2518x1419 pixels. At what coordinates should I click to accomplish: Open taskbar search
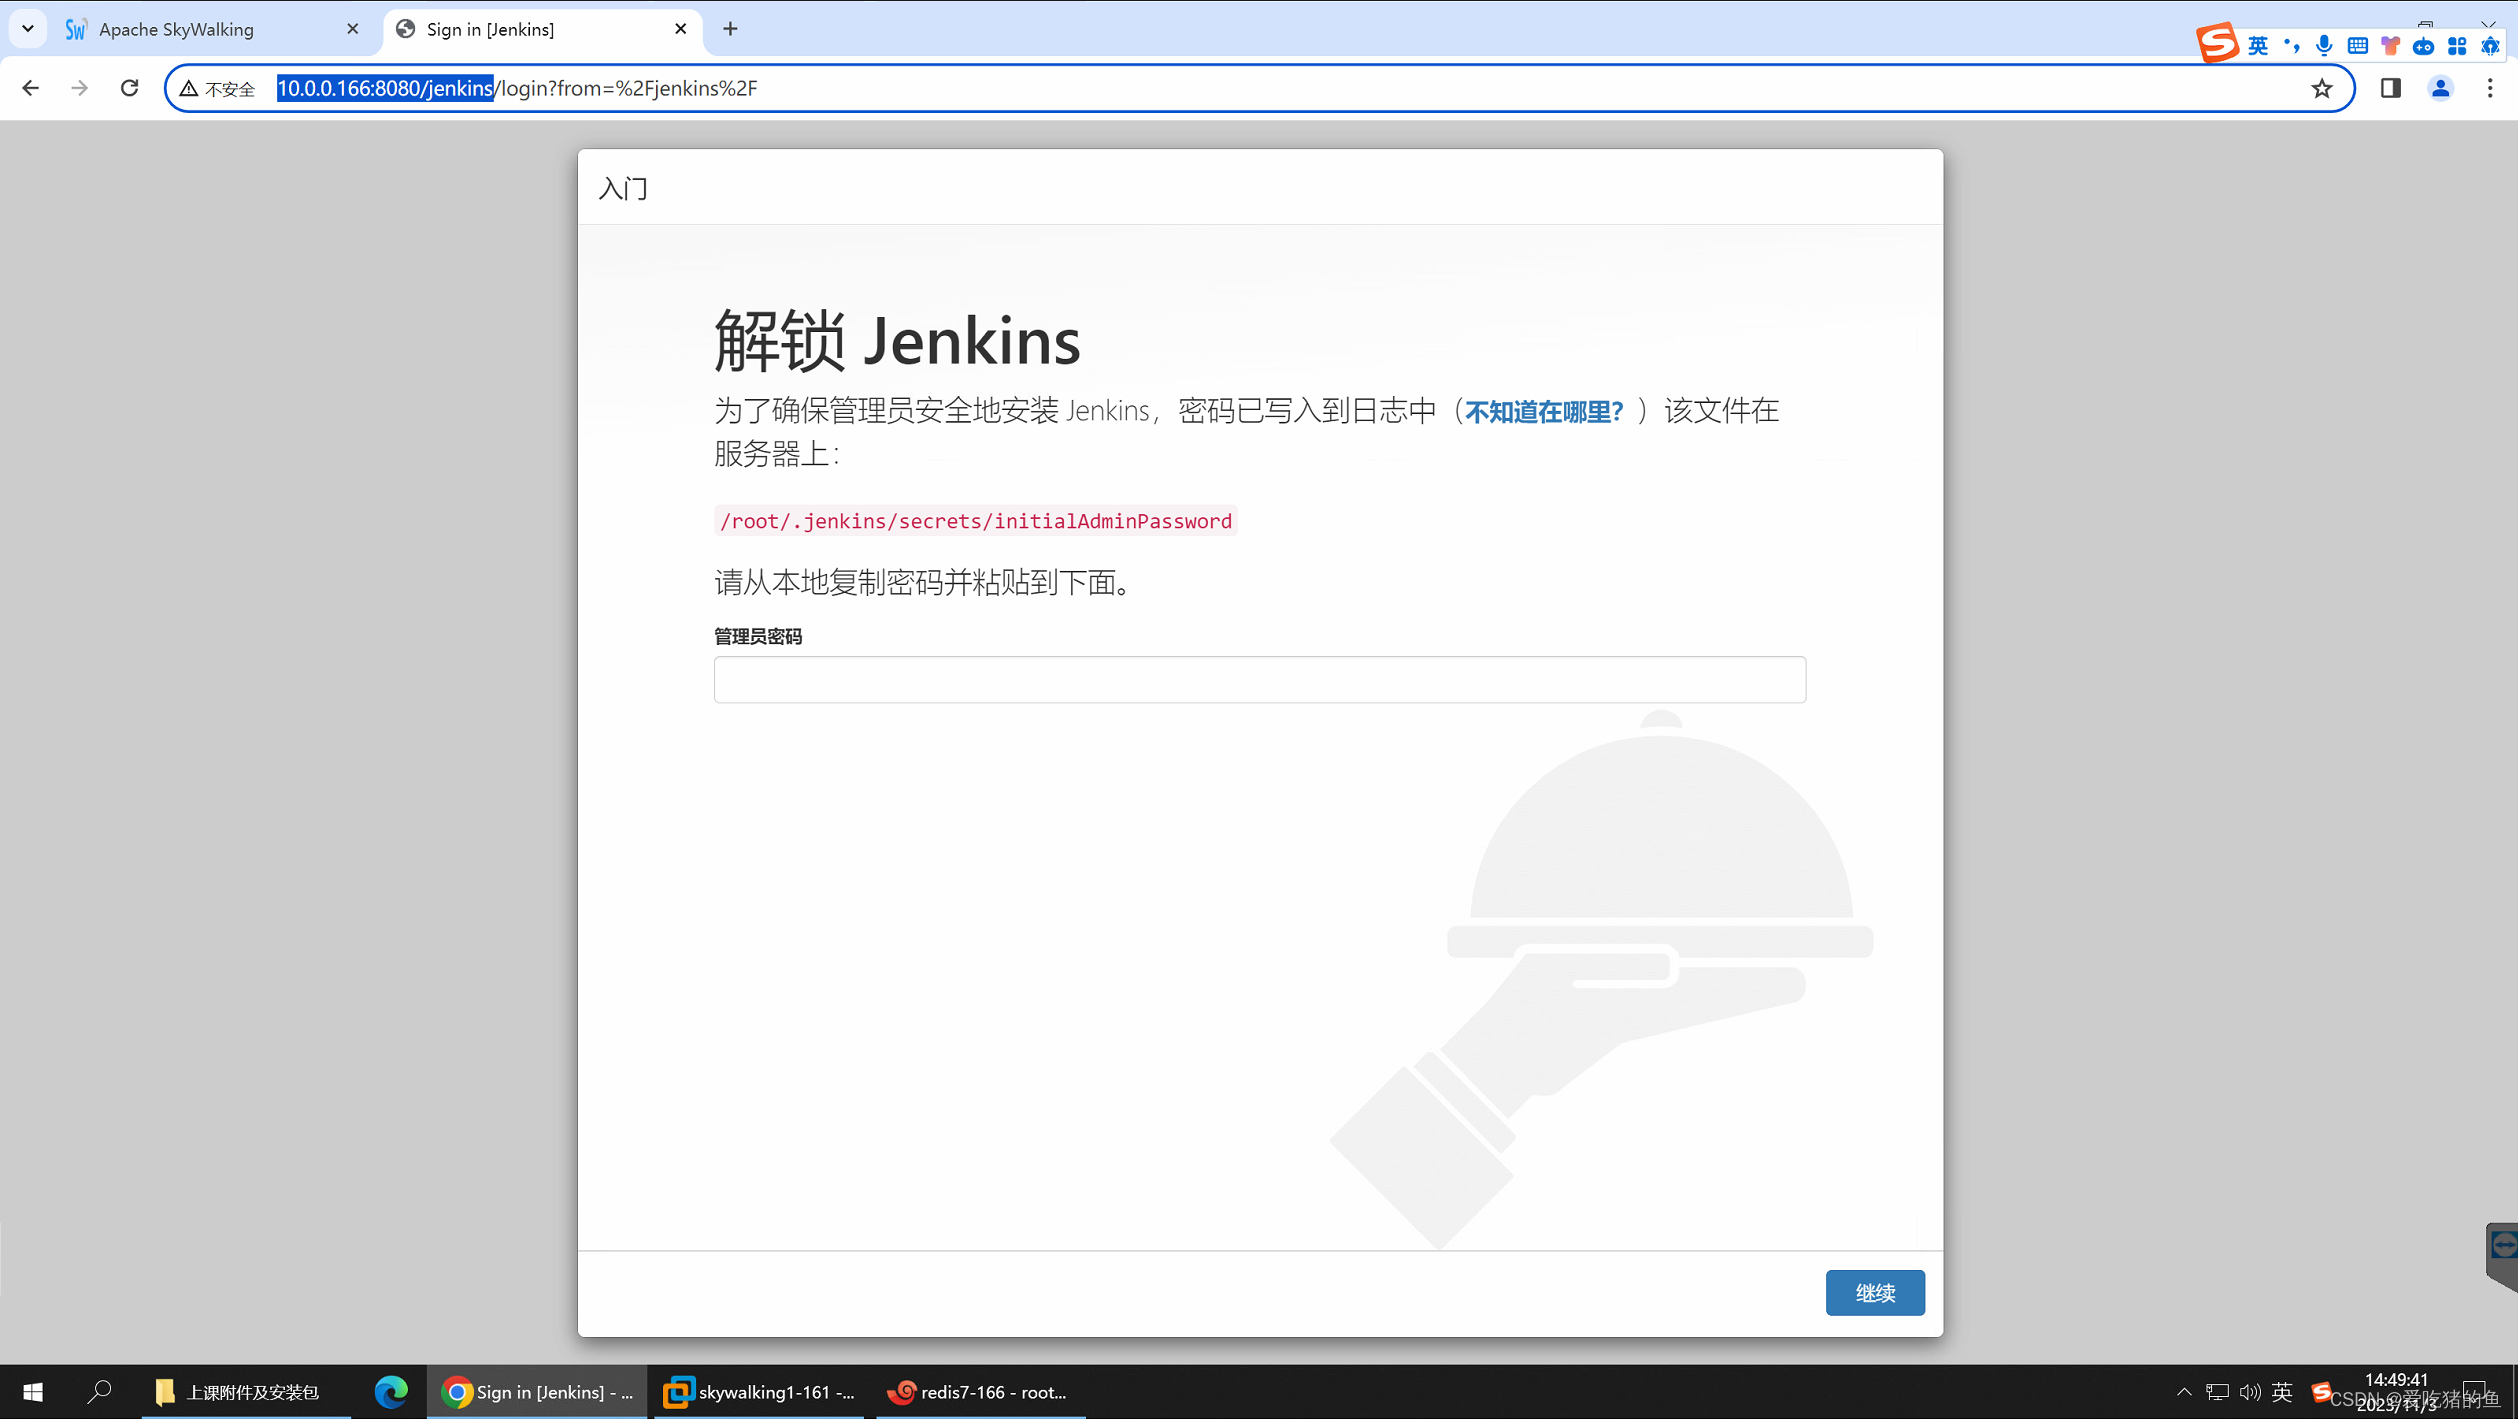tap(99, 1391)
